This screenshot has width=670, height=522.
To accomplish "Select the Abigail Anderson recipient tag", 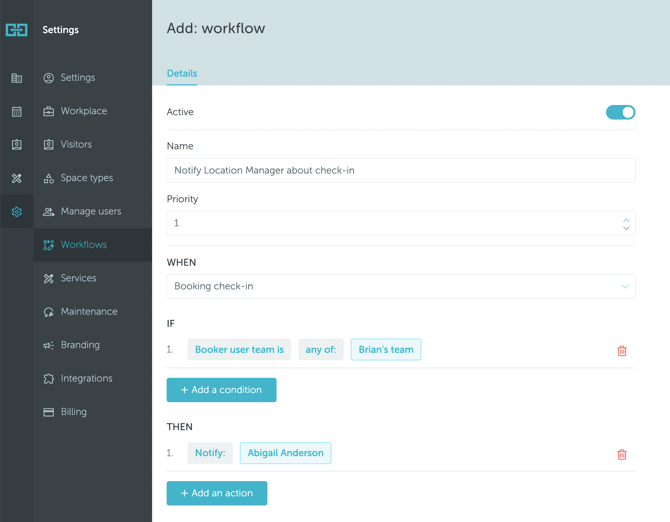I will (x=285, y=453).
